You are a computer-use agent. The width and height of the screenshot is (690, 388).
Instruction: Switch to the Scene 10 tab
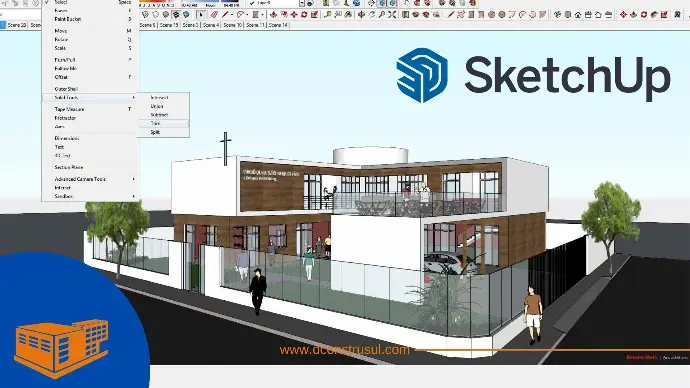[x=232, y=25]
